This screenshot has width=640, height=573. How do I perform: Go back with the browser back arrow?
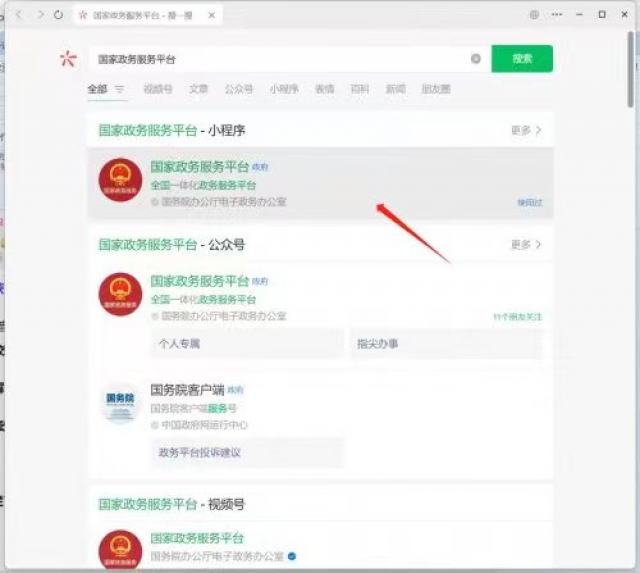coord(19,15)
